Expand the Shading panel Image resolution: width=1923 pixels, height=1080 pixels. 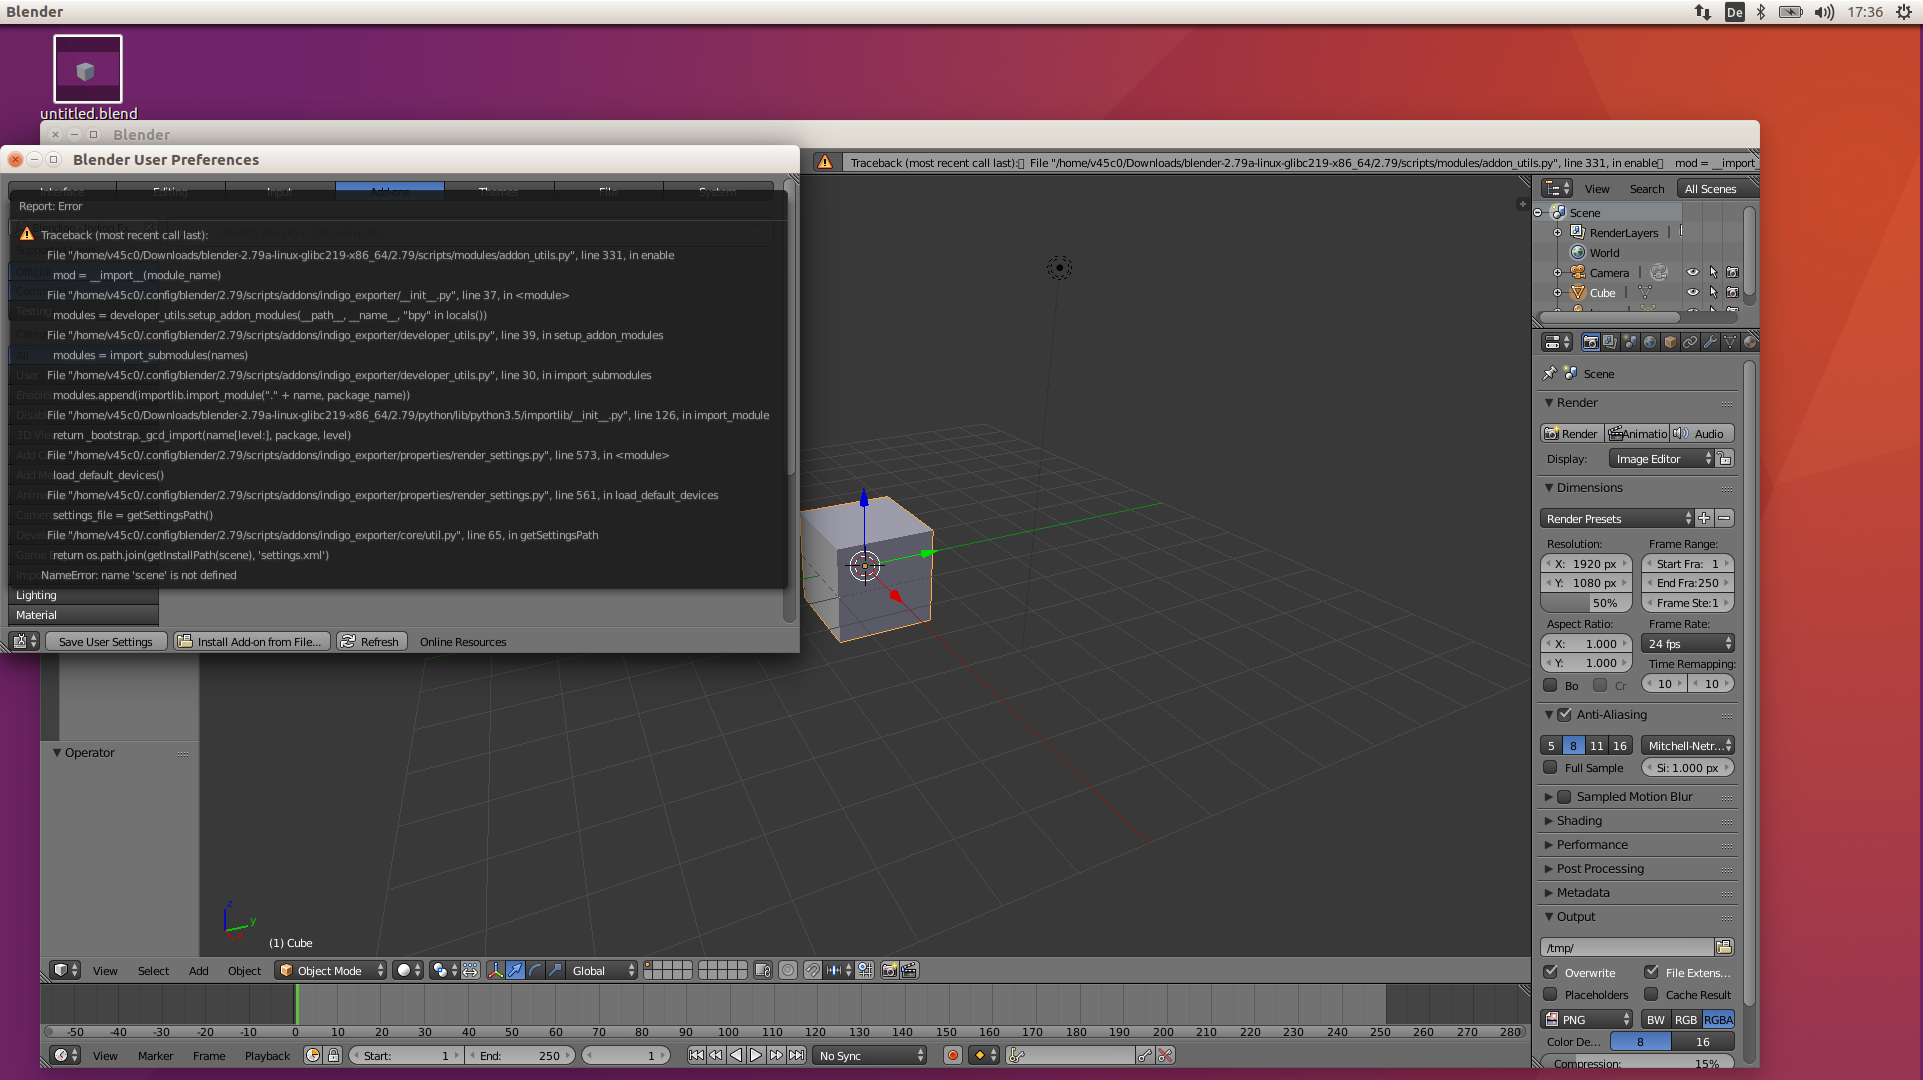[1579, 820]
